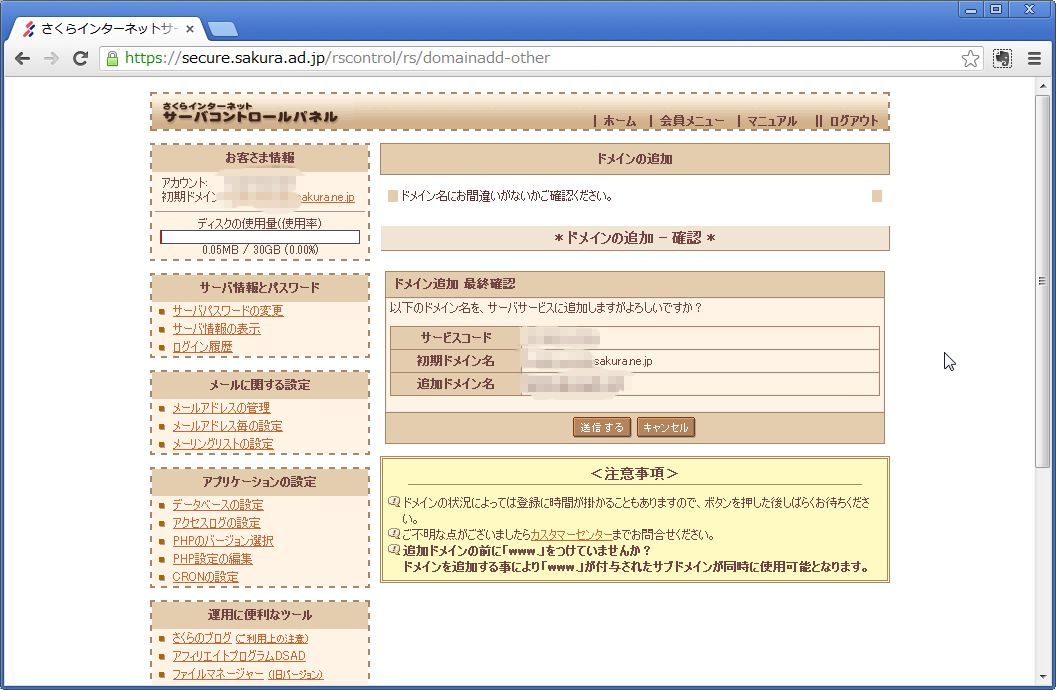This screenshot has width=1056, height=690.
Task: Click the browser forward arrow
Action: tap(51, 59)
